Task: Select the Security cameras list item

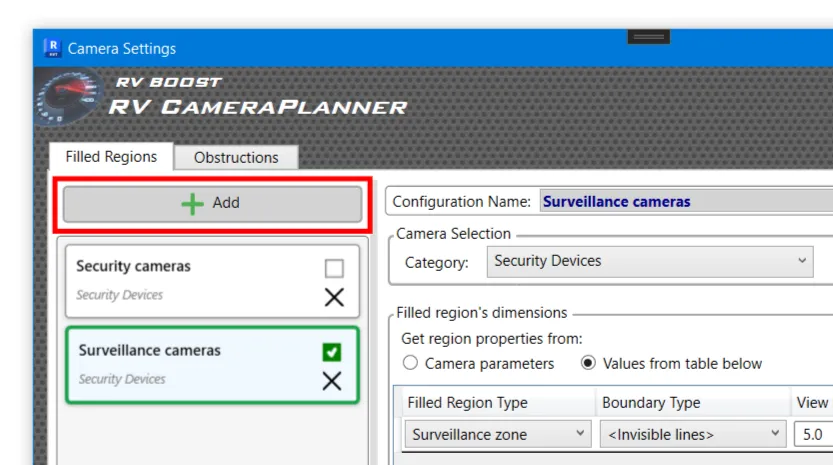Action: pyautogui.click(x=190, y=280)
